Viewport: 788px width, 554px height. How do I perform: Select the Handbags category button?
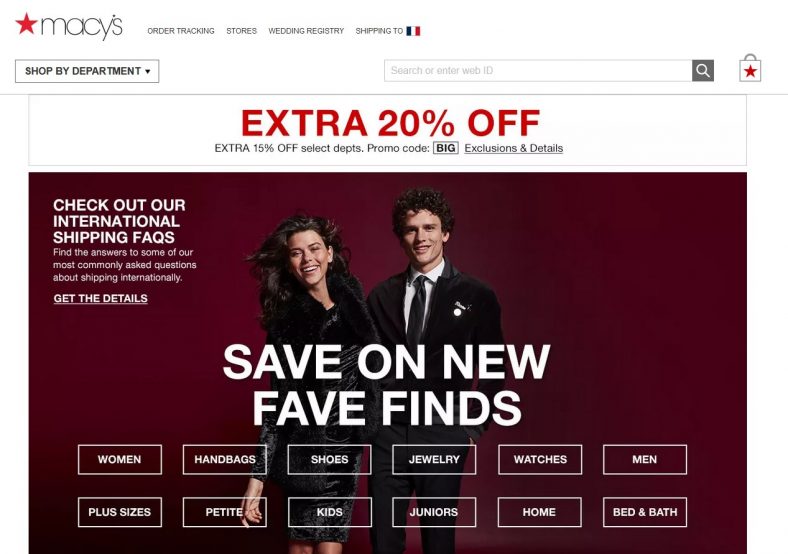225,459
